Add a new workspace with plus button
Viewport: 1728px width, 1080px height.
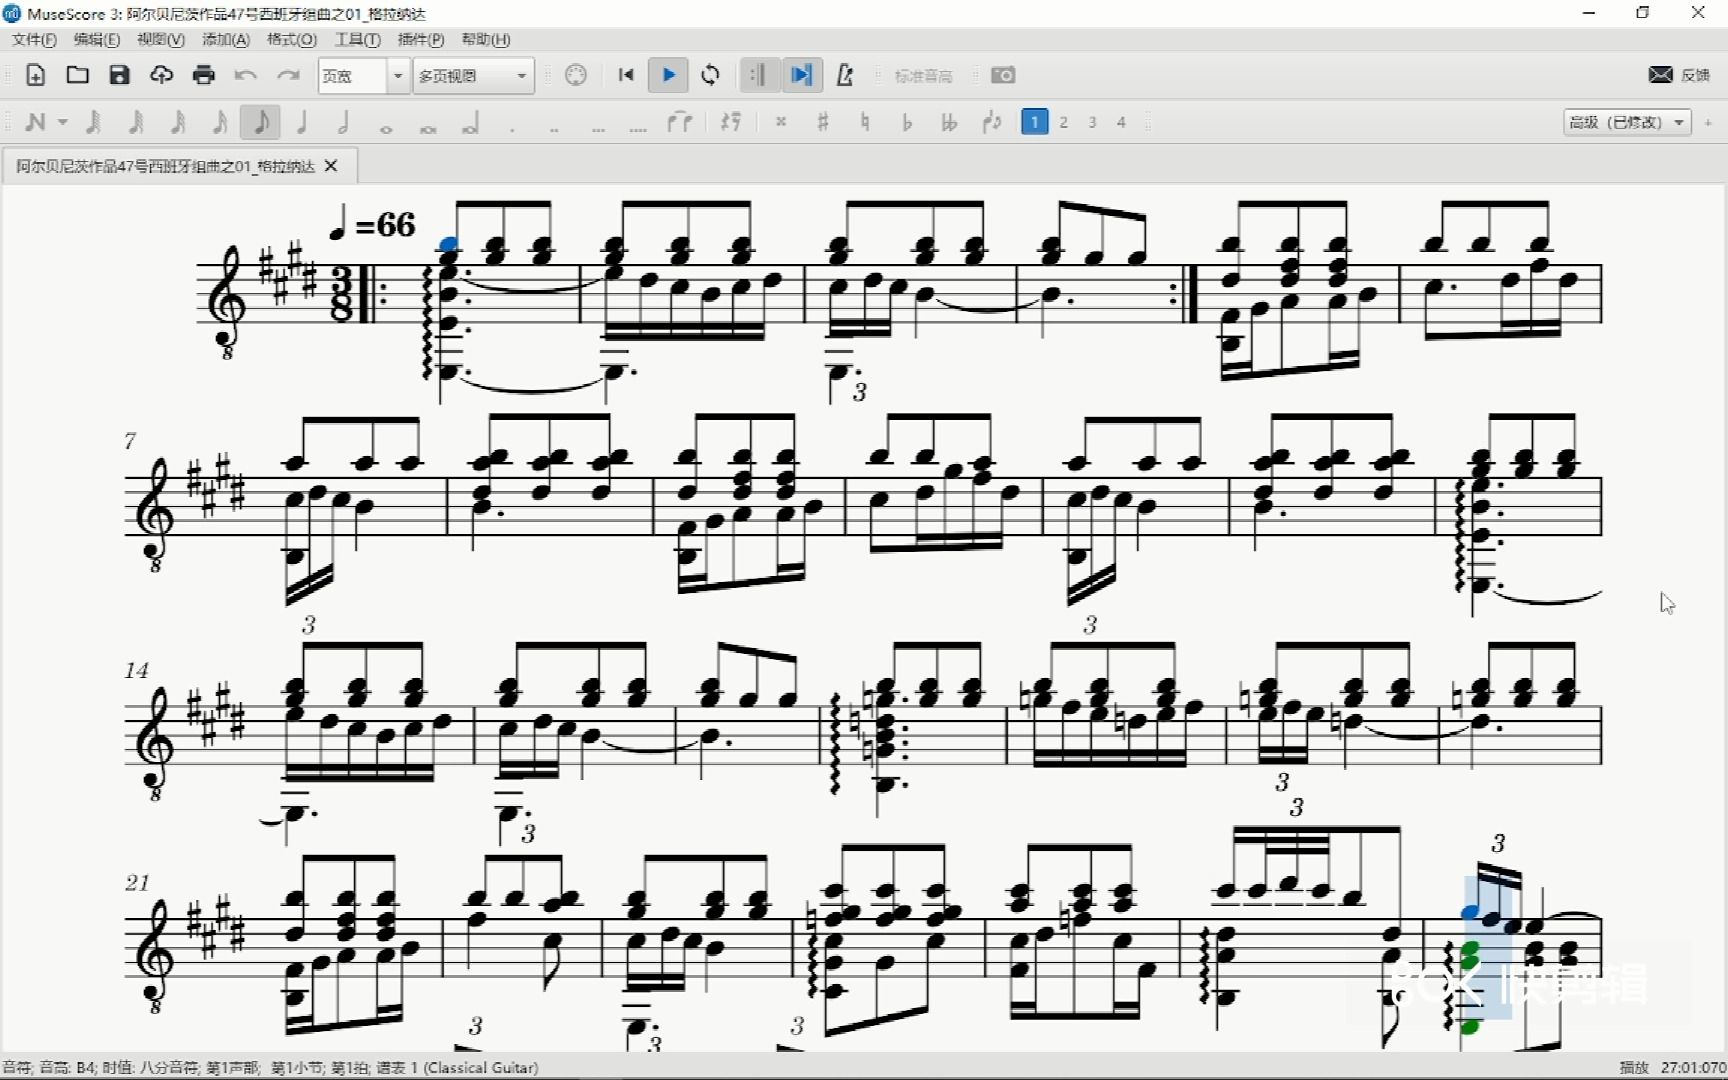[1708, 122]
